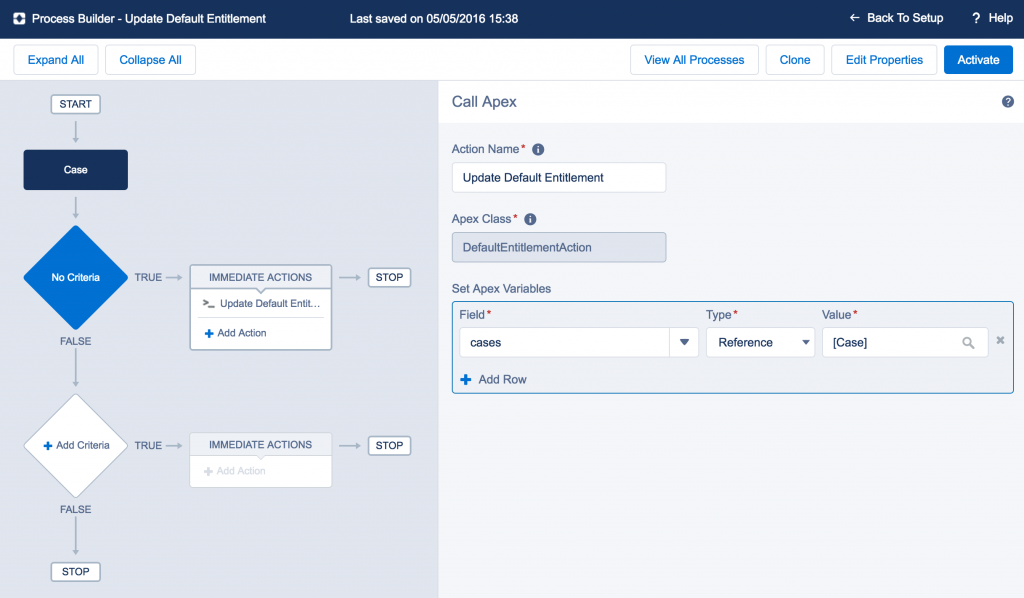1024x598 pixels.
Task: Click the Process Builder title text
Action: tap(149, 19)
